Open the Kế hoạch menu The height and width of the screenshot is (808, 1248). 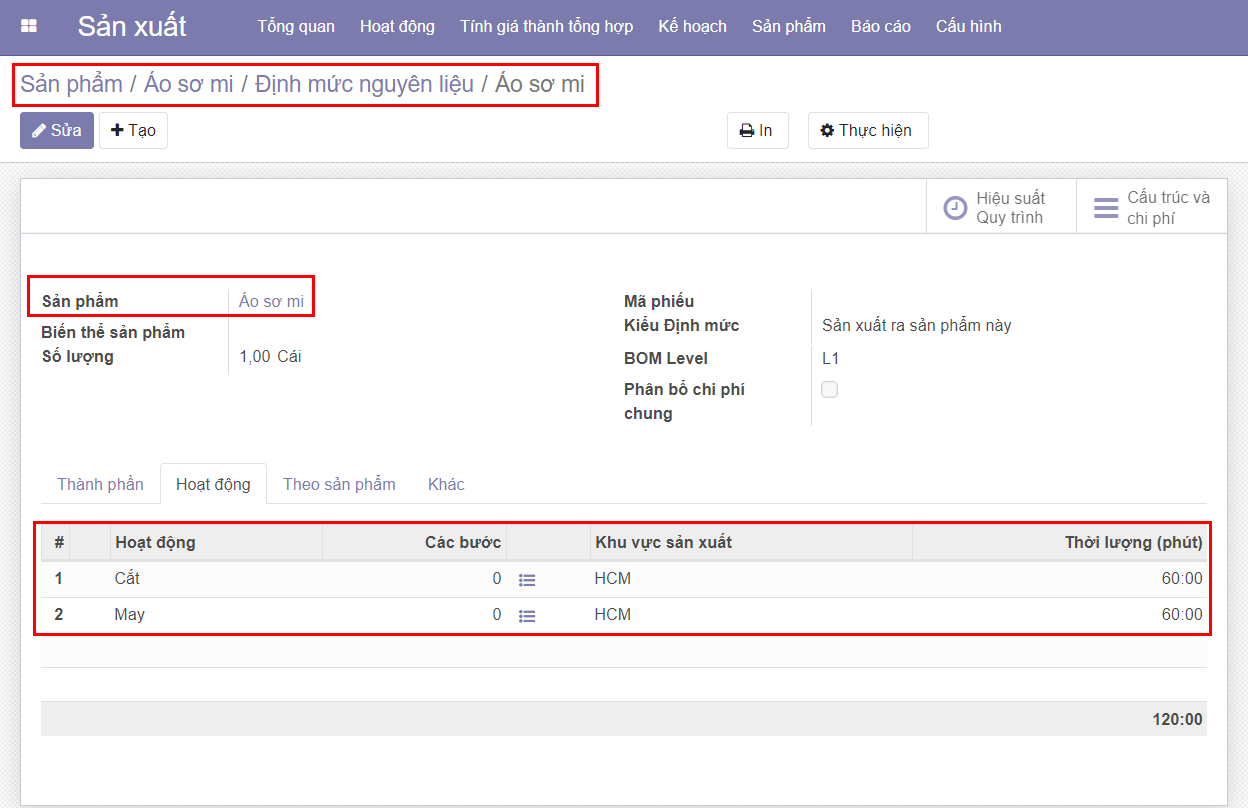(692, 27)
